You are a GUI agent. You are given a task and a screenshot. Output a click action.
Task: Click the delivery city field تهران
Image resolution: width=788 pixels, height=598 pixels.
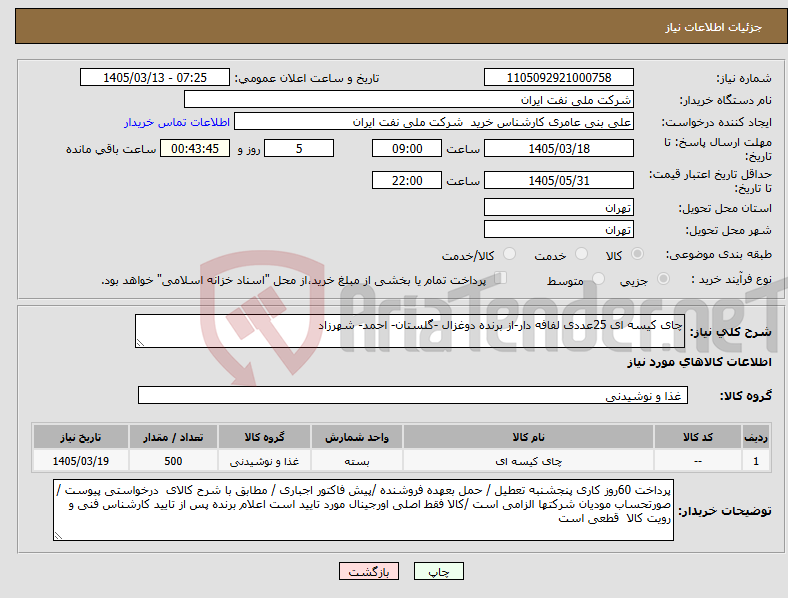[558, 229]
